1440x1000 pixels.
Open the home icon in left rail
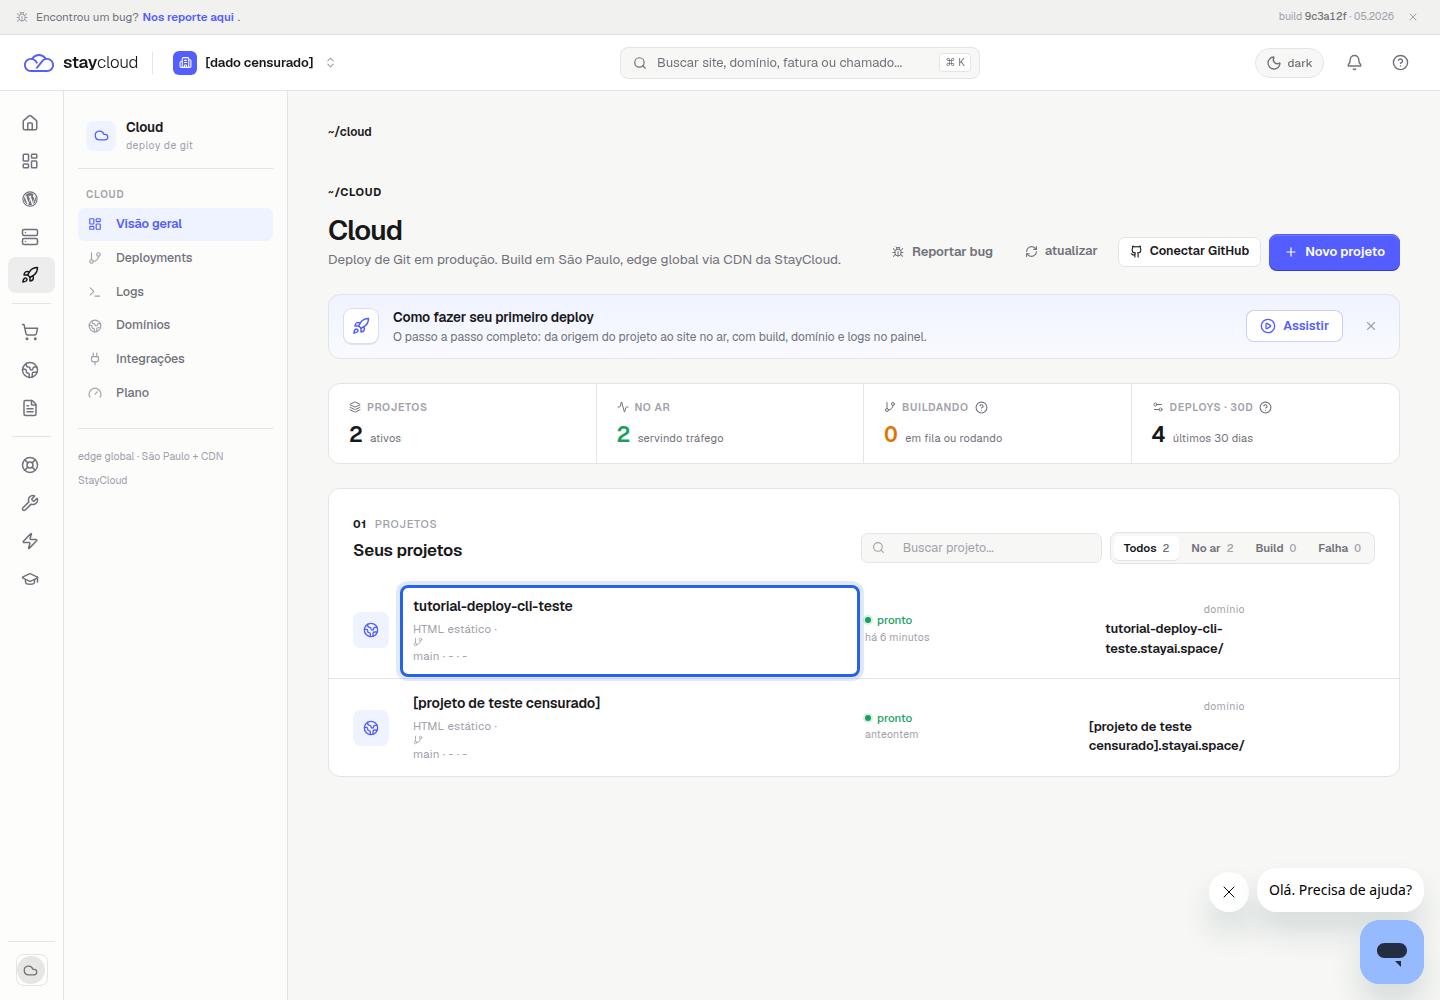pyautogui.click(x=30, y=123)
